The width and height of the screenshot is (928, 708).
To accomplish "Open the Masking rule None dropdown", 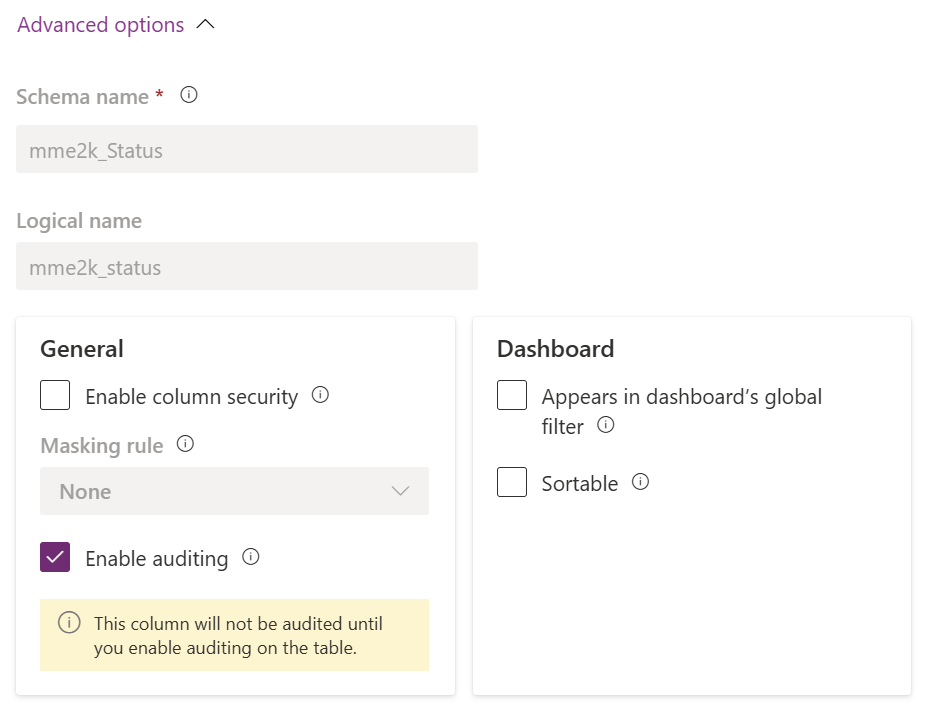I will 234,491.
